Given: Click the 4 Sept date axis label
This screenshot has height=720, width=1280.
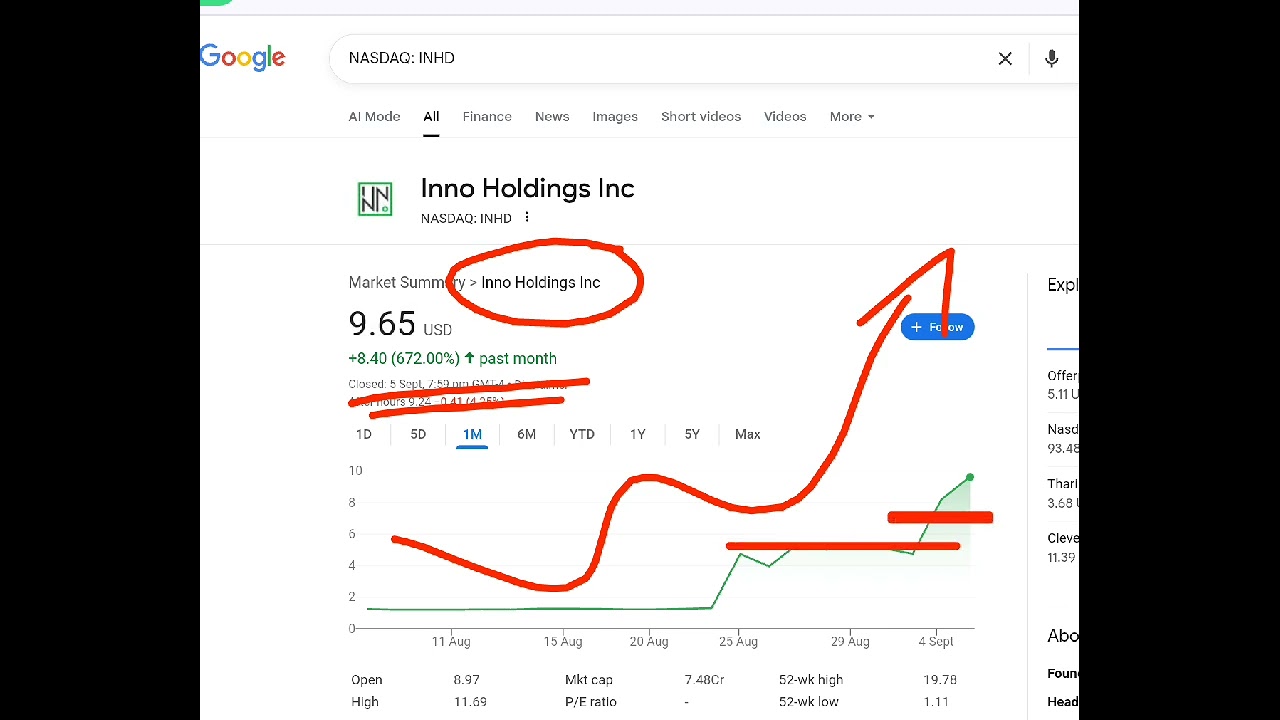Looking at the screenshot, I should (936, 642).
